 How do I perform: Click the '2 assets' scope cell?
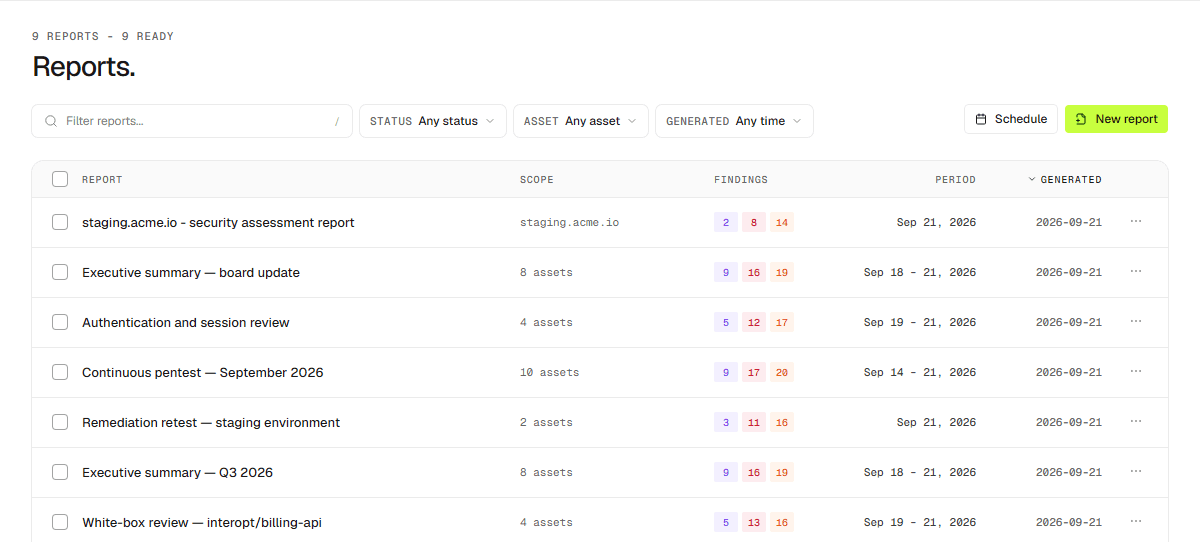point(546,422)
